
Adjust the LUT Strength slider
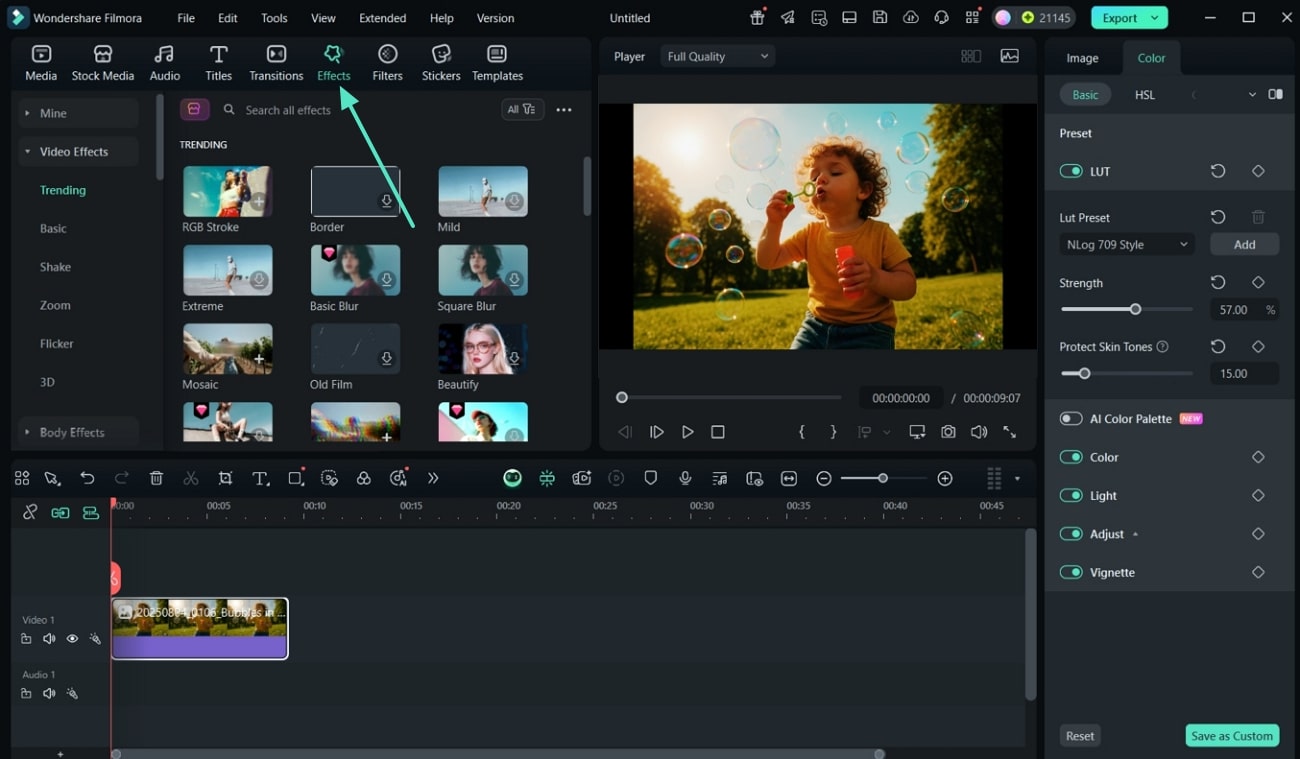(1135, 309)
